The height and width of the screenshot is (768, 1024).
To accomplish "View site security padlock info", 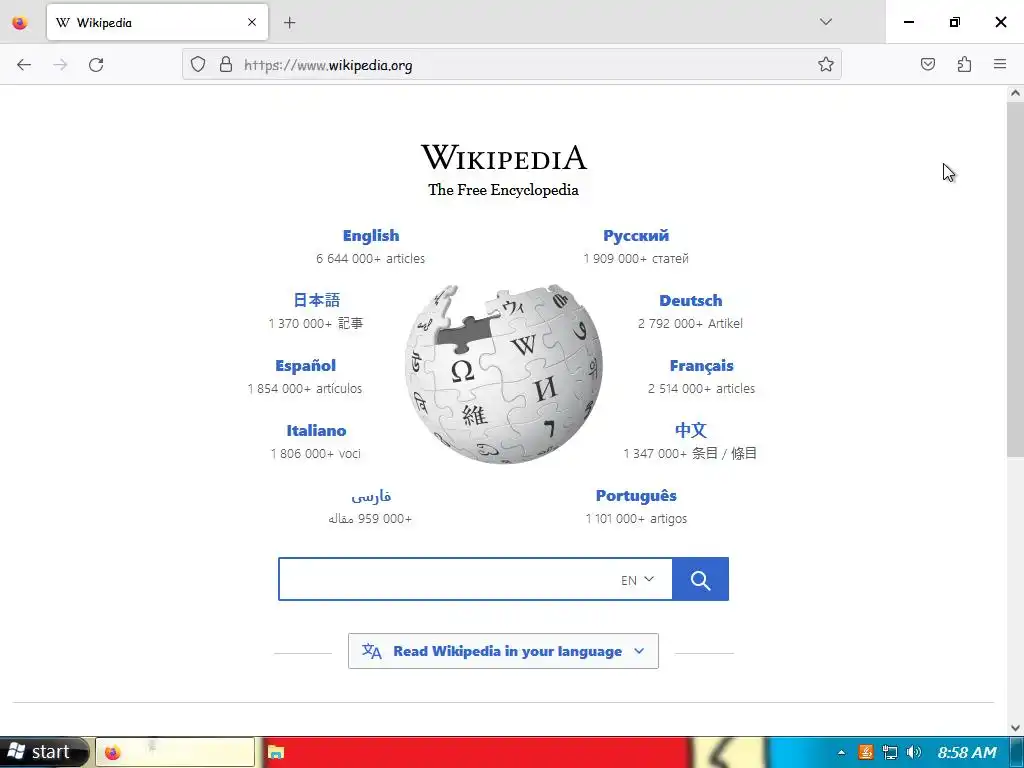I will 226,65.
